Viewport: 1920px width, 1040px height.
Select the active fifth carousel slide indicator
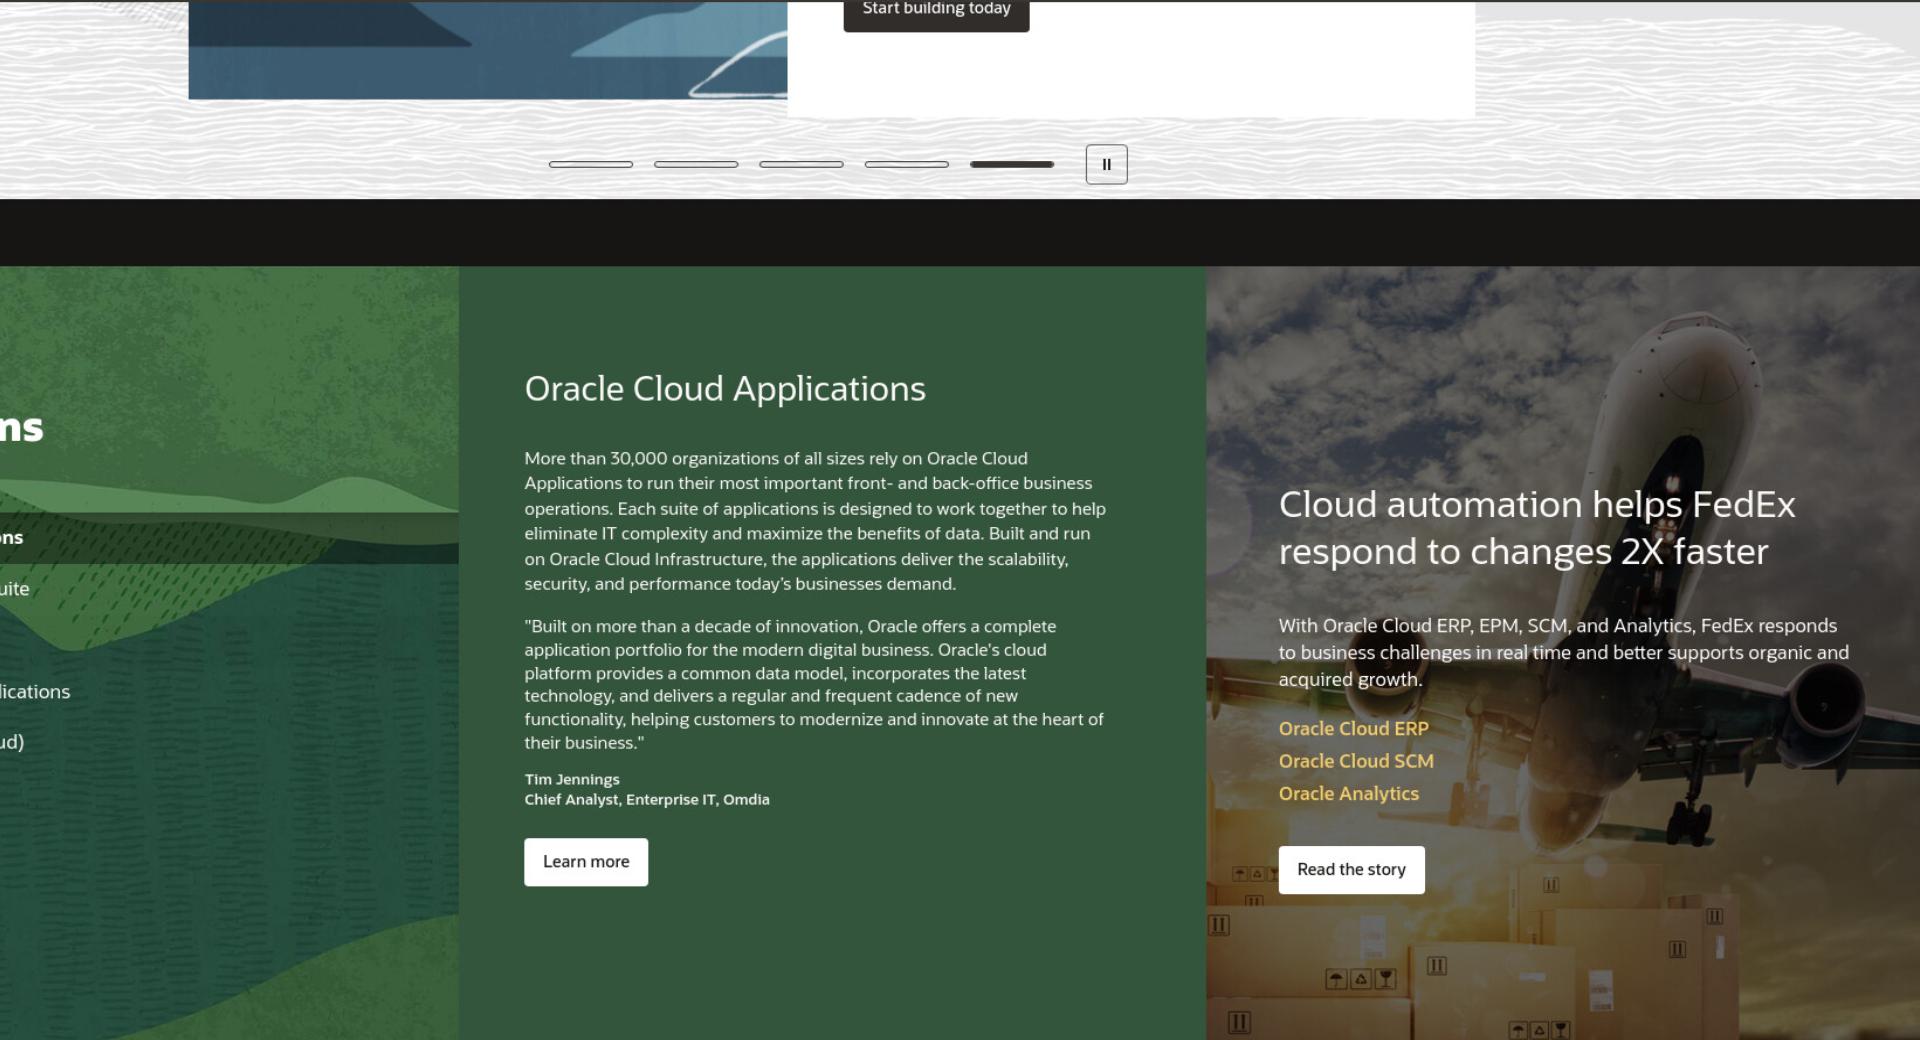pos(1012,164)
